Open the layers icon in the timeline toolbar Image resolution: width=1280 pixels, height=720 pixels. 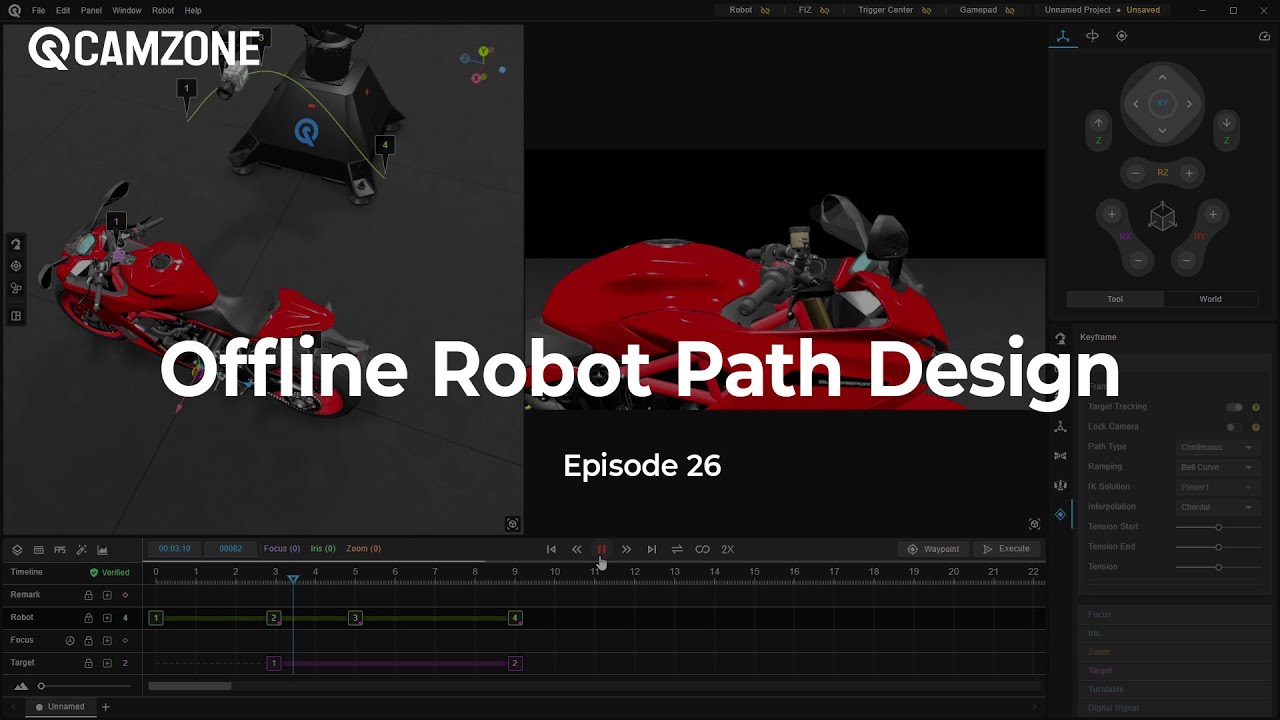[17, 550]
